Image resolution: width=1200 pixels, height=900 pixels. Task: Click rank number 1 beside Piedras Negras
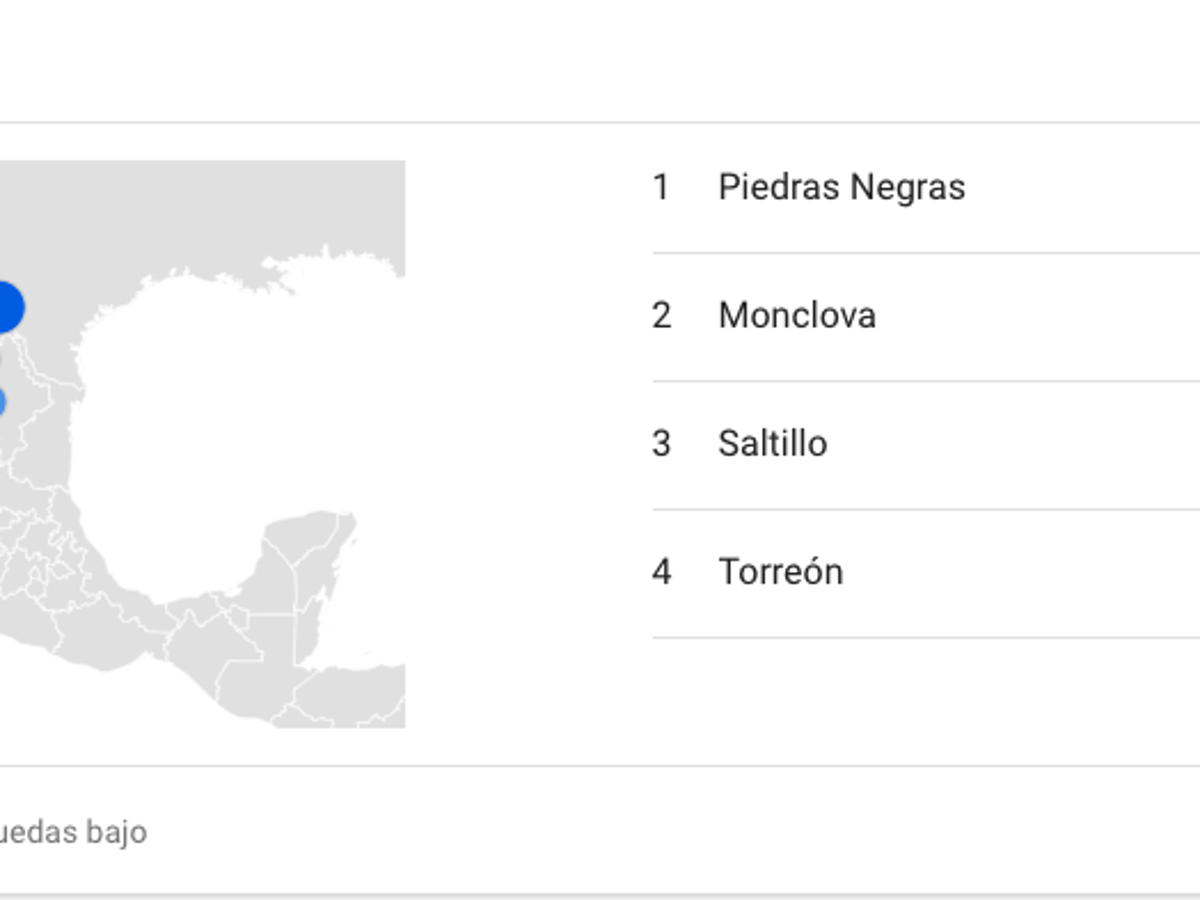pyautogui.click(x=662, y=187)
